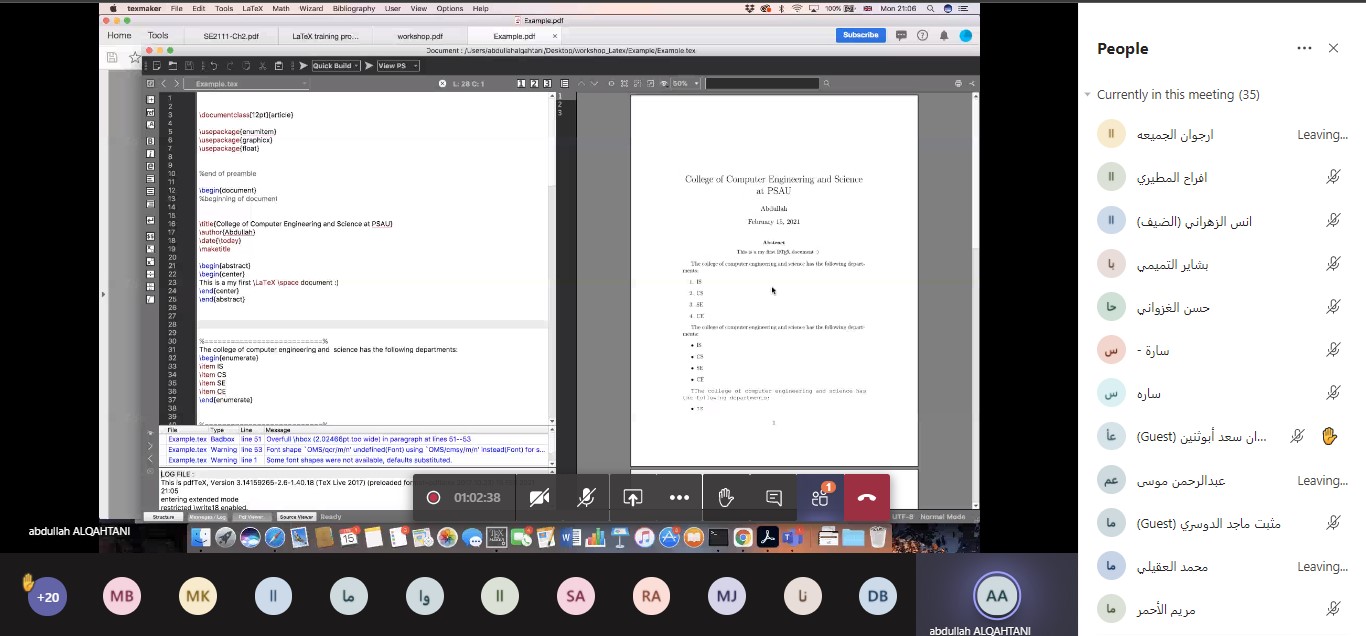Hide the participants panel using people icon
This screenshot has width=1366, height=636.
coord(820,497)
